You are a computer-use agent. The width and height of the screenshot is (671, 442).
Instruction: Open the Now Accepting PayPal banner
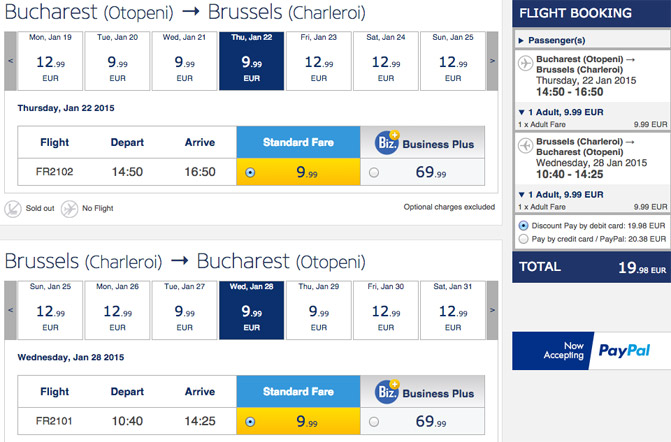pos(591,350)
